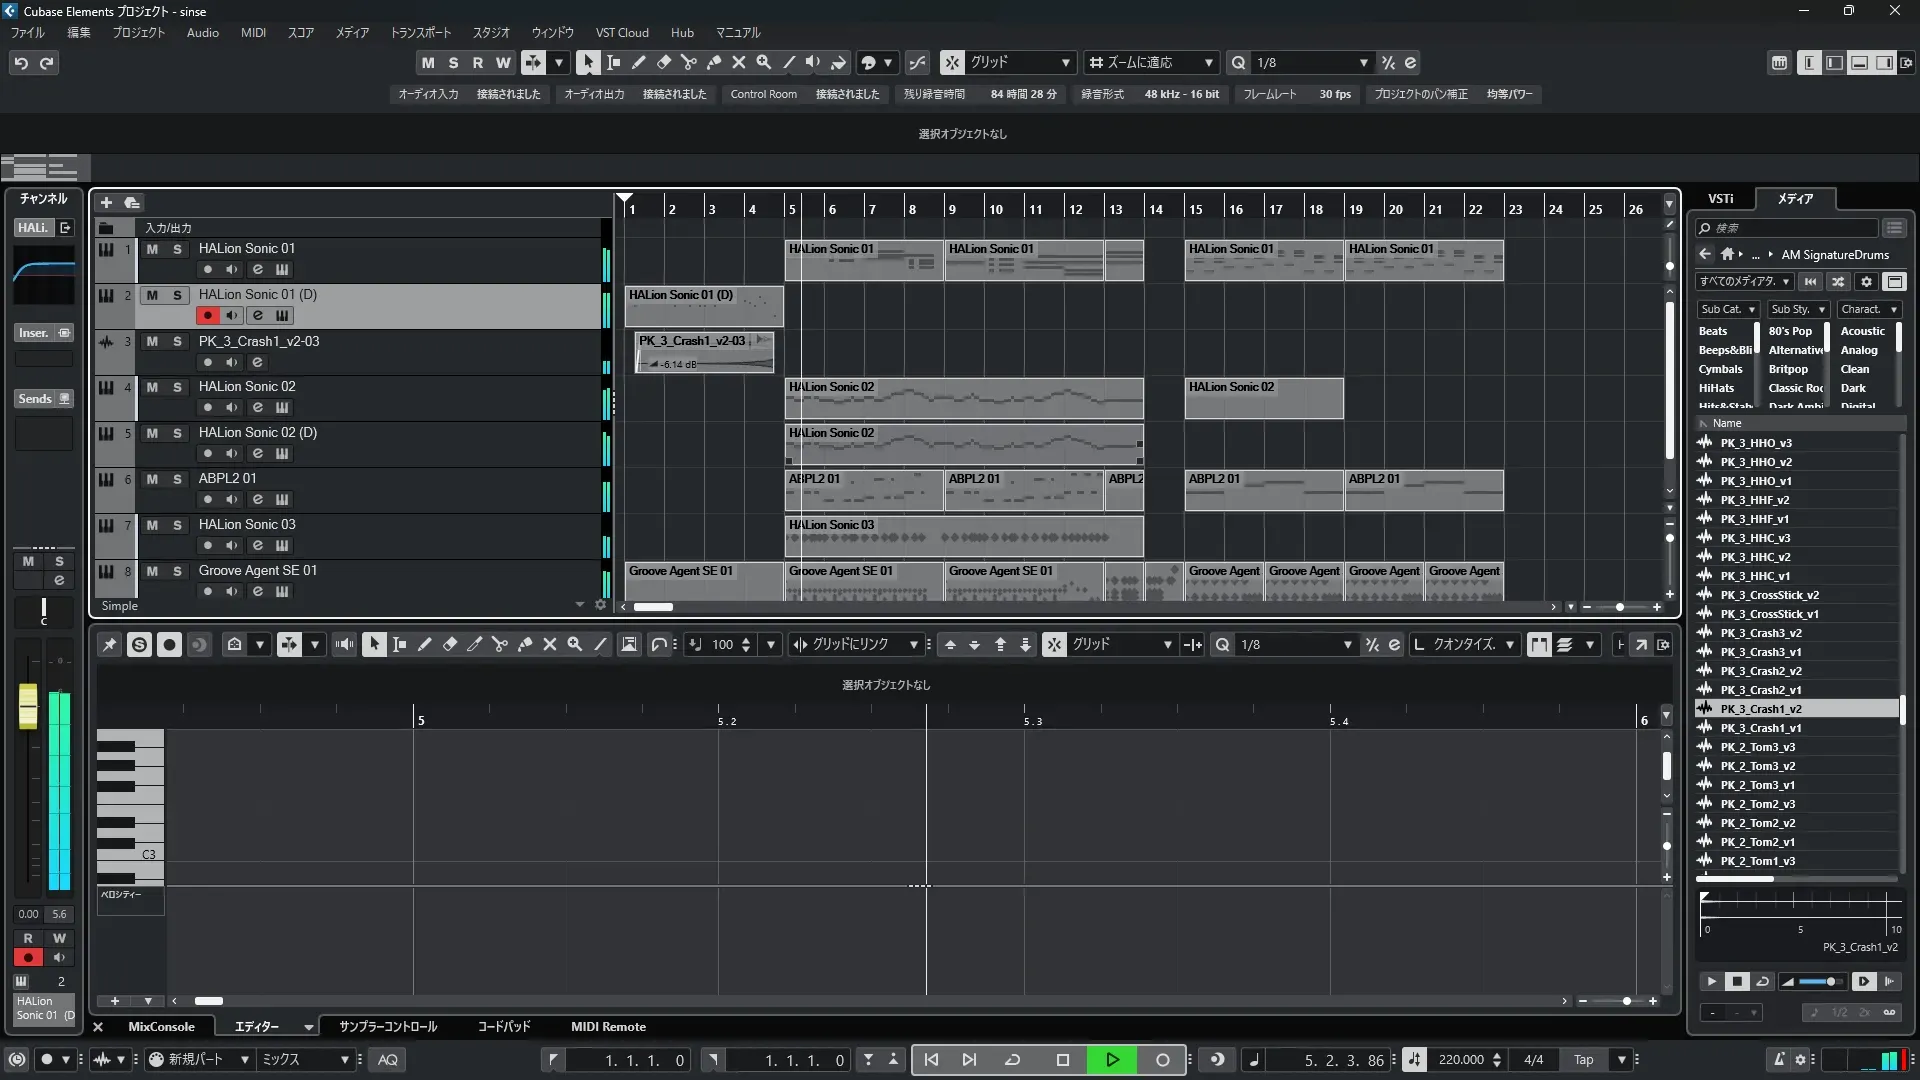Open the VSTi panel tab
The height and width of the screenshot is (1080, 1920).
coord(1720,199)
